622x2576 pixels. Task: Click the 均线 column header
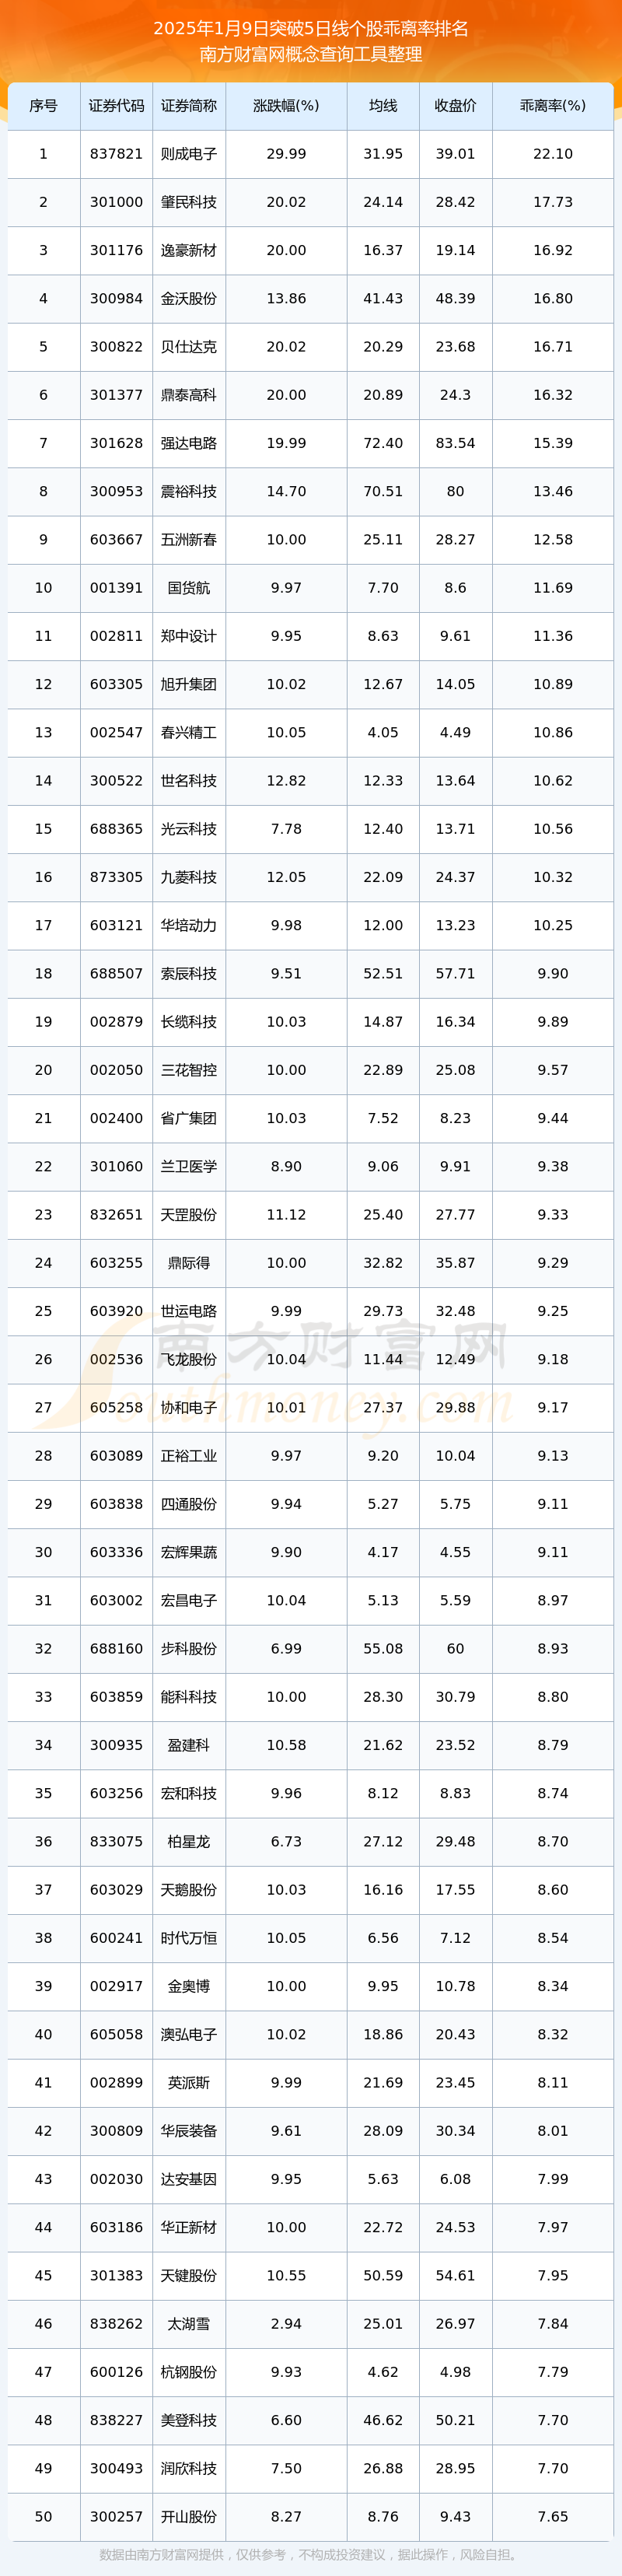click(x=383, y=106)
